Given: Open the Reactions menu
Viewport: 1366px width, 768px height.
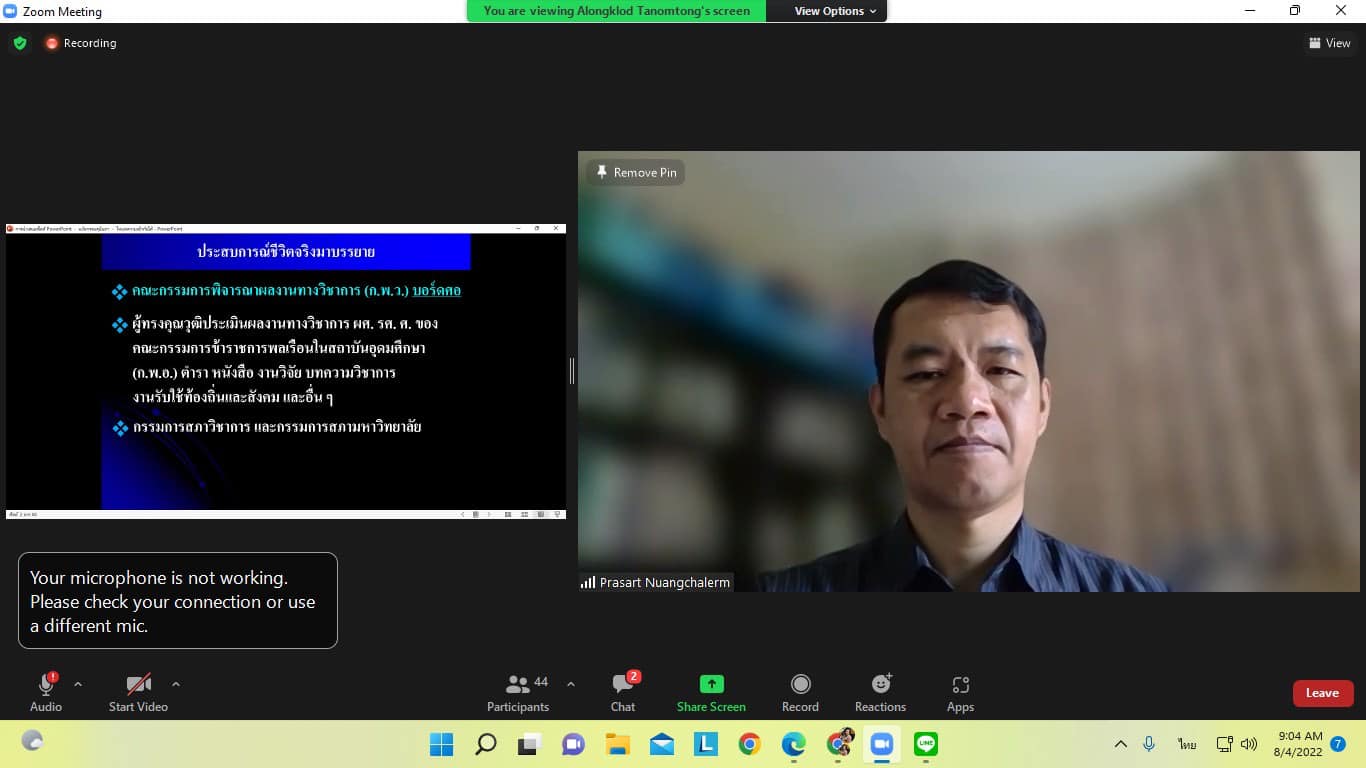Looking at the screenshot, I should click(880, 693).
